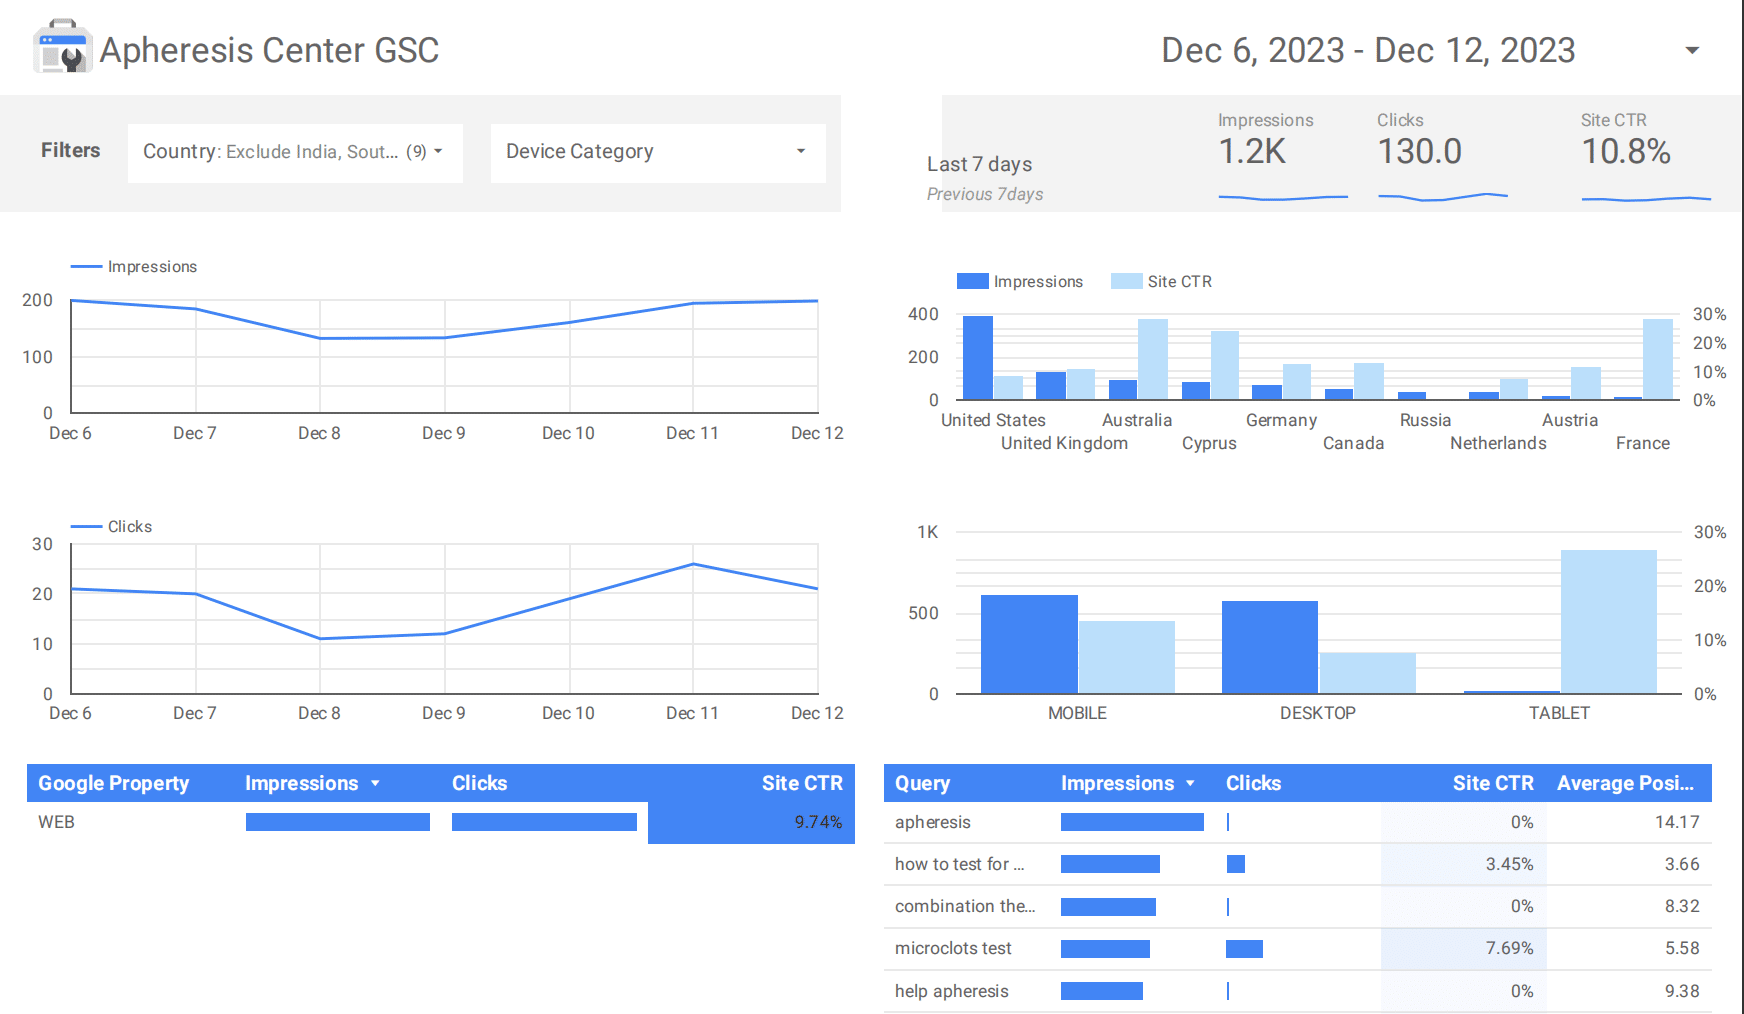Image resolution: width=1744 pixels, height=1014 pixels.
Task: Sort Google Property table by Impressions arrow
Action: coord(375,783)
